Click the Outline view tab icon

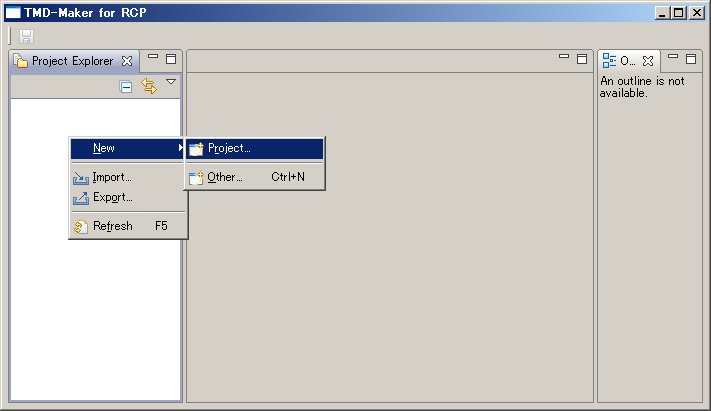click(609, 61)
